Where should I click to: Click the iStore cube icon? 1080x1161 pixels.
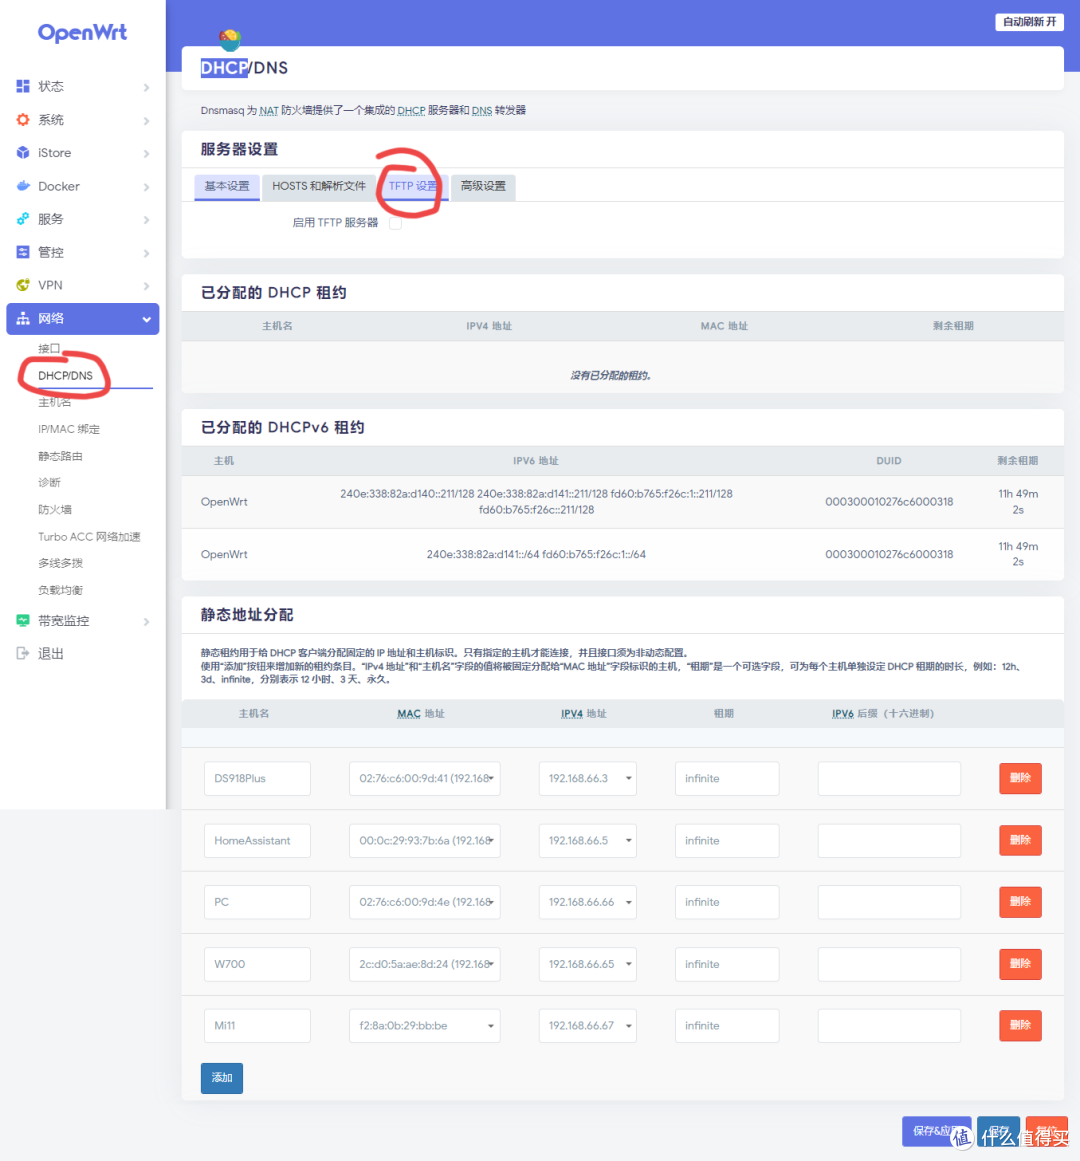click(x=23, y=152)
